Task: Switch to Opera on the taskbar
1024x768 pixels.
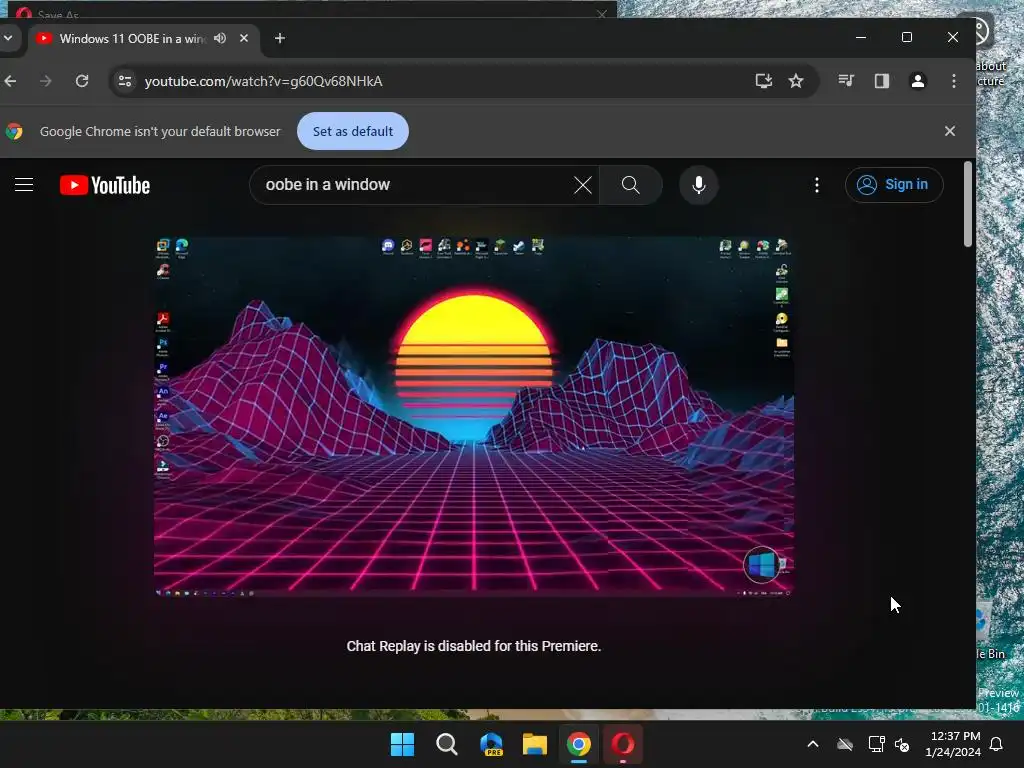Action: coord(622,744)
